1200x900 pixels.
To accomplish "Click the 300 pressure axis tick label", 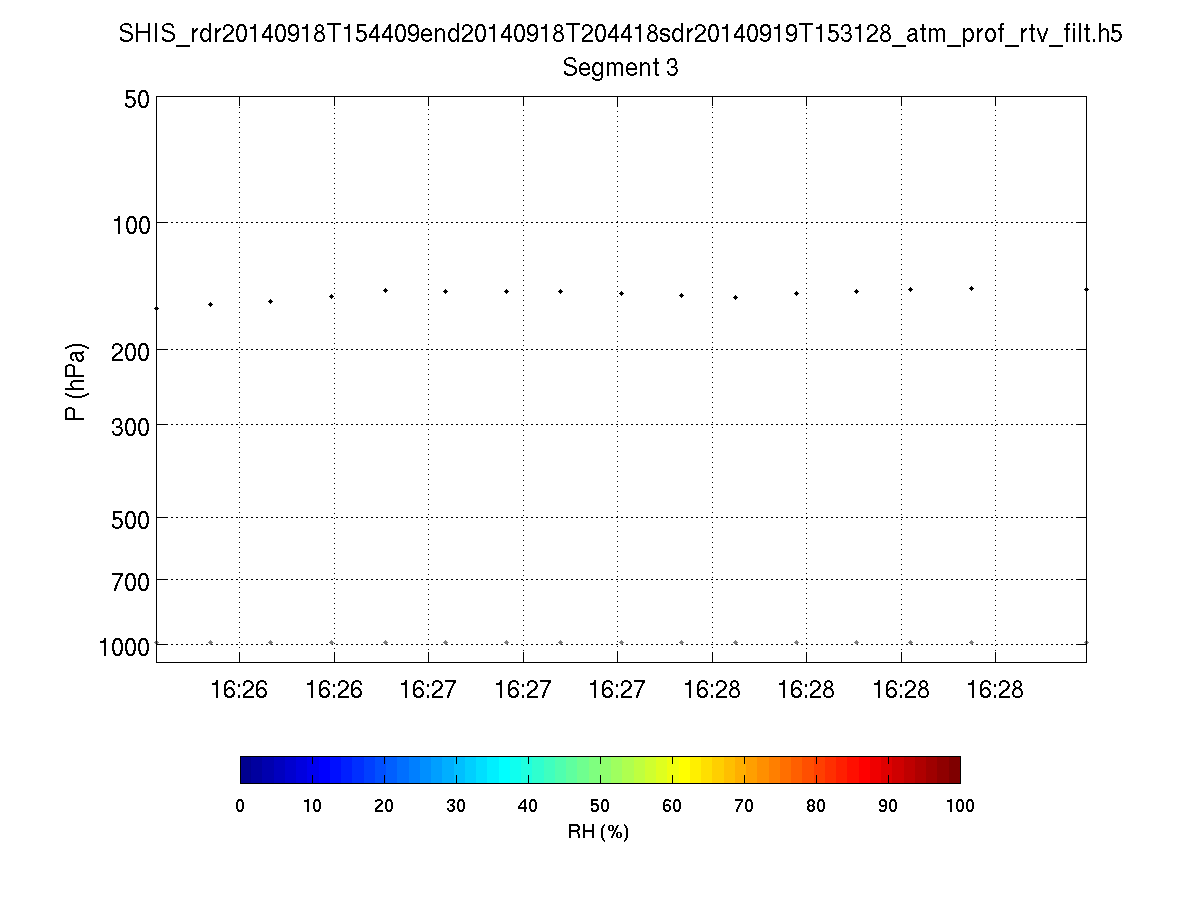I will (124, 425).
